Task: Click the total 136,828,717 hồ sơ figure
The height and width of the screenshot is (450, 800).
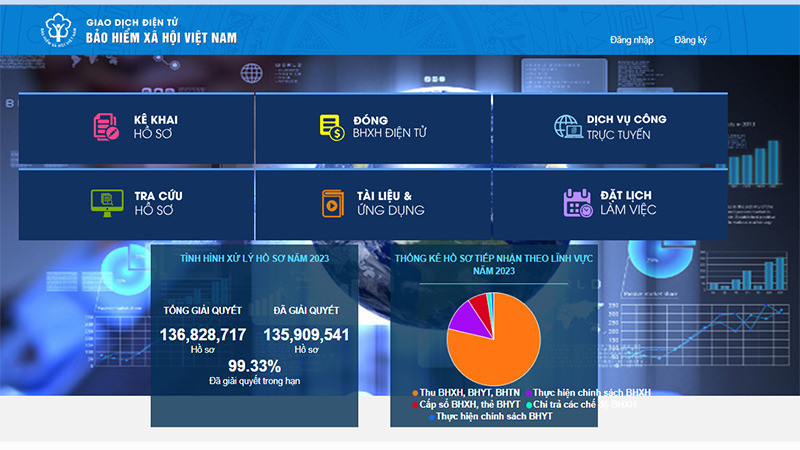Action: coord(203,334)
